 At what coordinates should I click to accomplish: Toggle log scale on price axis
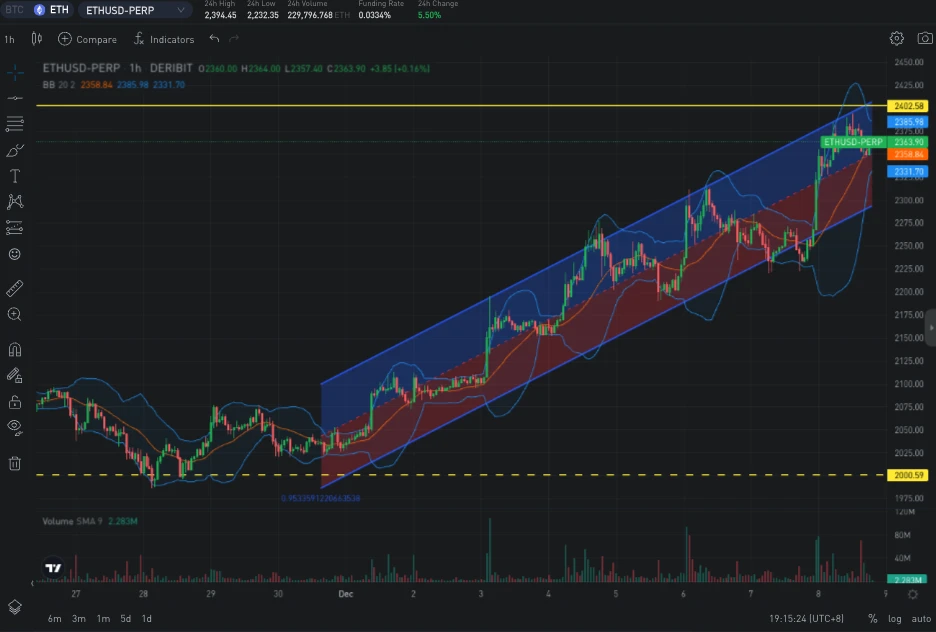(894, 619)
